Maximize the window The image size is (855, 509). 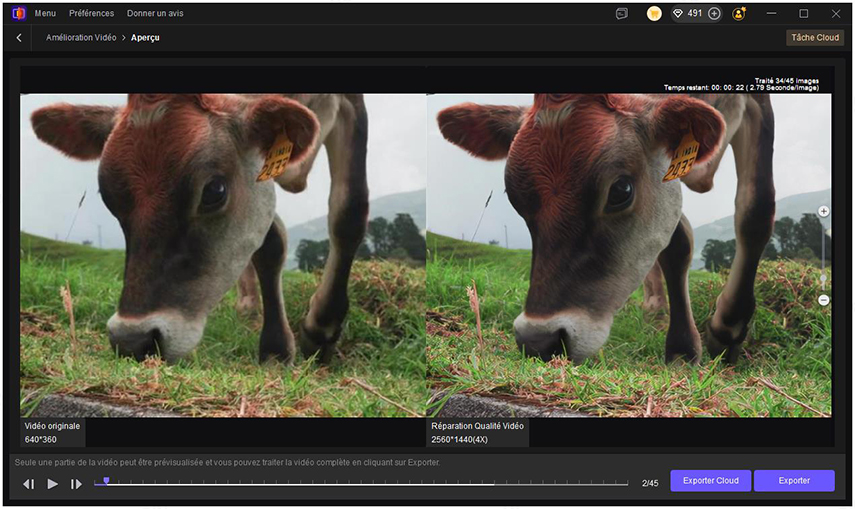click(x=803, y=13)
